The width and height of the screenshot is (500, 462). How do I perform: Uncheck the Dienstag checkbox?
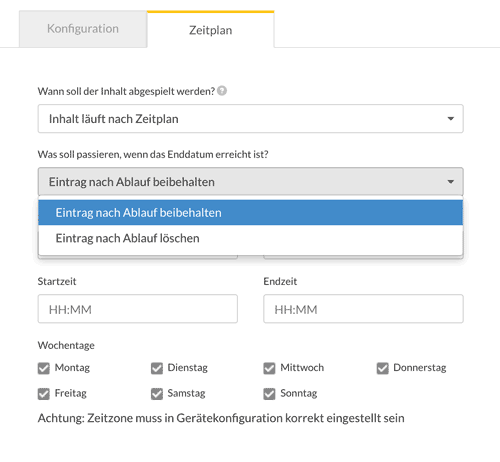click(x=157, y=368)
